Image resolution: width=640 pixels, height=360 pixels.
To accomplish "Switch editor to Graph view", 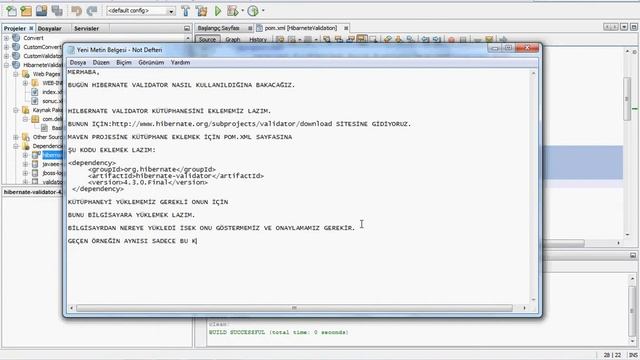I will (233, 40).
